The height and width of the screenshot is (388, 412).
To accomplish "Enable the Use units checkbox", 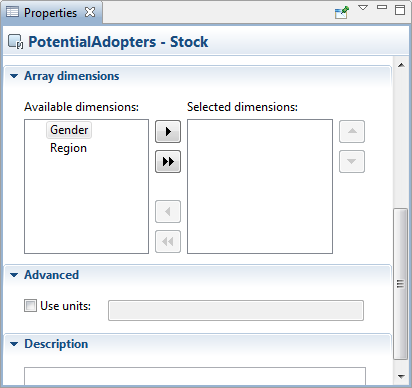I will point(30,306).
